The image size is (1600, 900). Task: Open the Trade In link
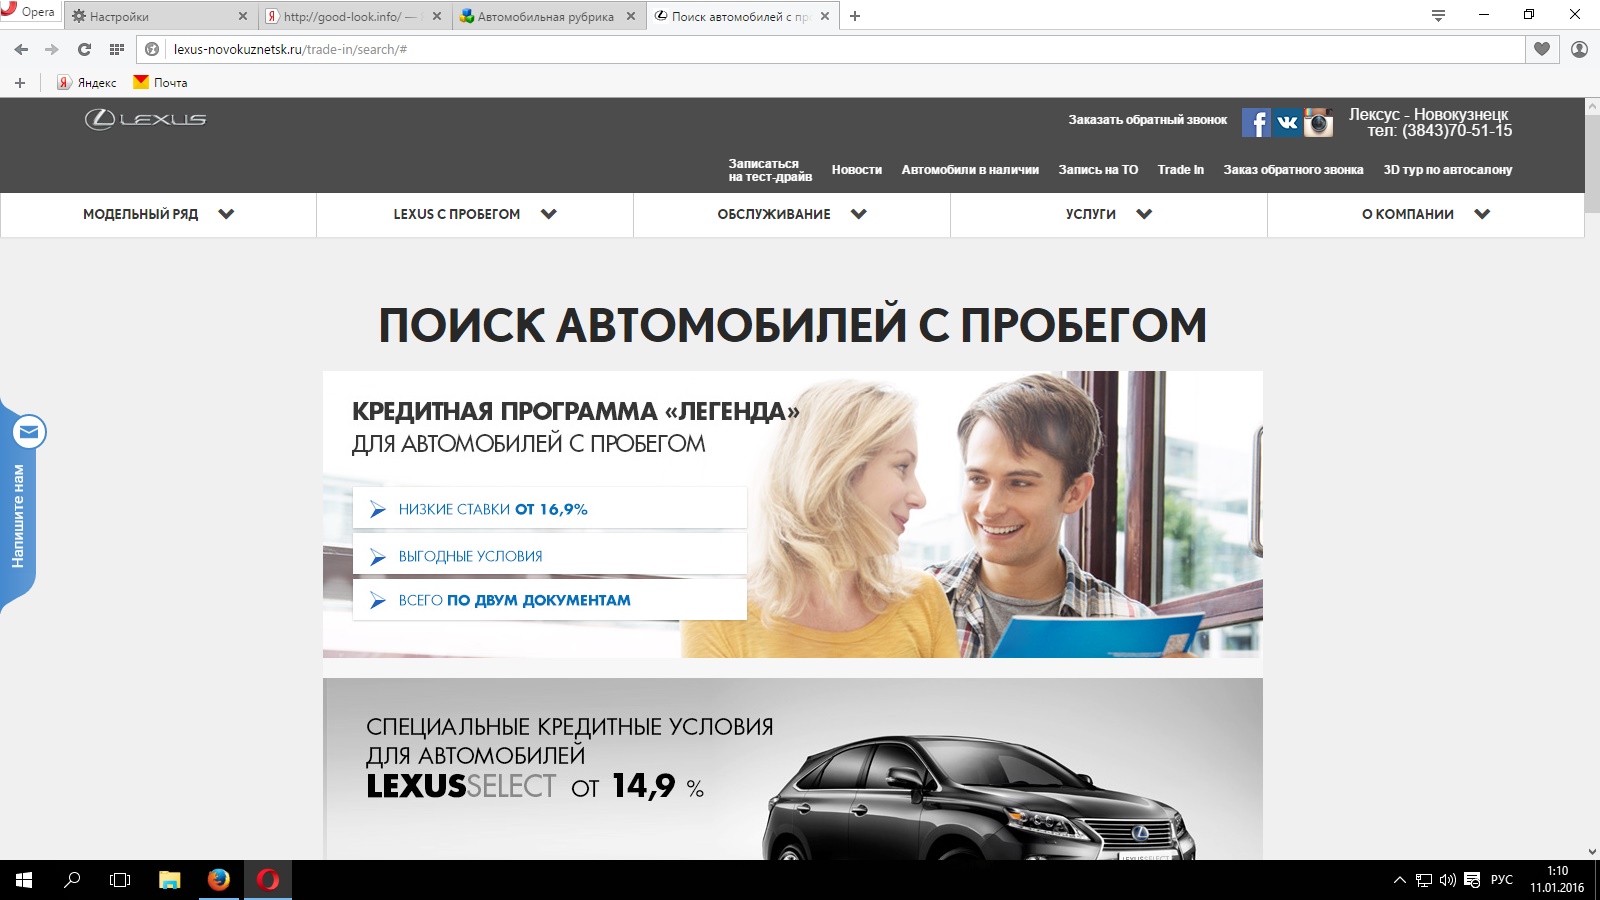(x=1181, y=170)
